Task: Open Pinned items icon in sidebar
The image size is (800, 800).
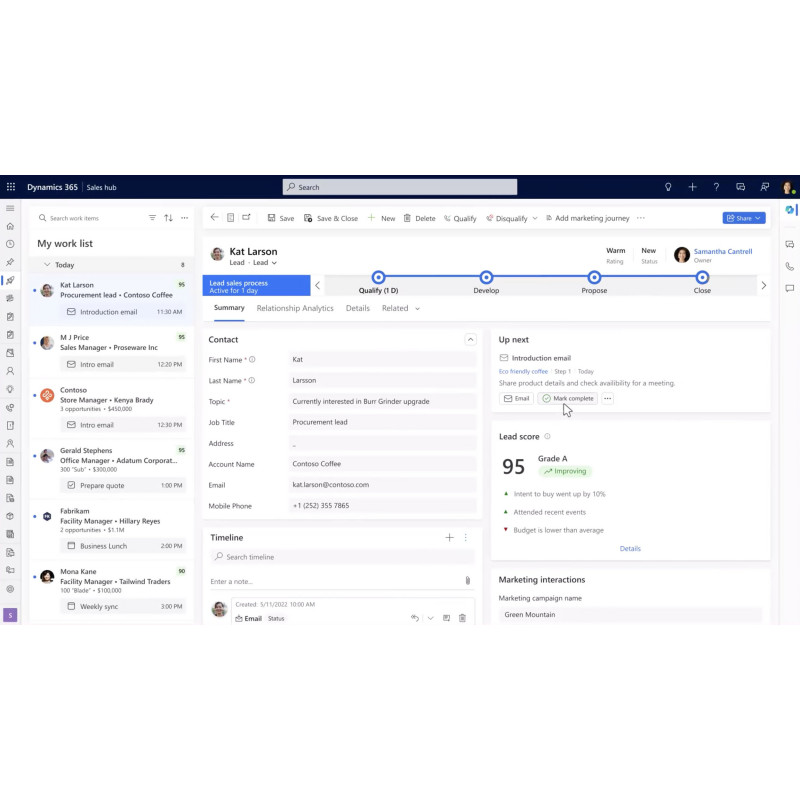Action: coord(10,262)
